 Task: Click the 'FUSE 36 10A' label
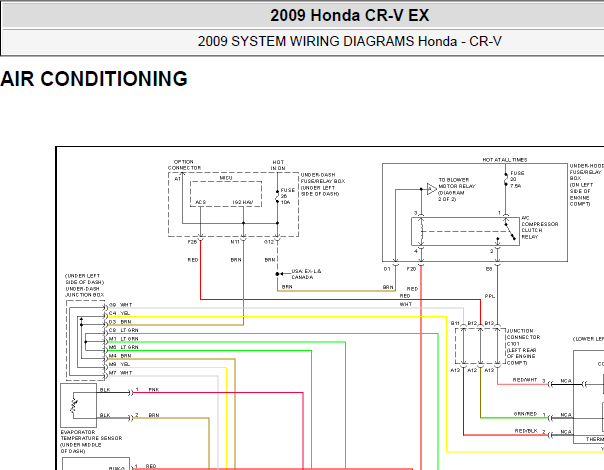287,196
